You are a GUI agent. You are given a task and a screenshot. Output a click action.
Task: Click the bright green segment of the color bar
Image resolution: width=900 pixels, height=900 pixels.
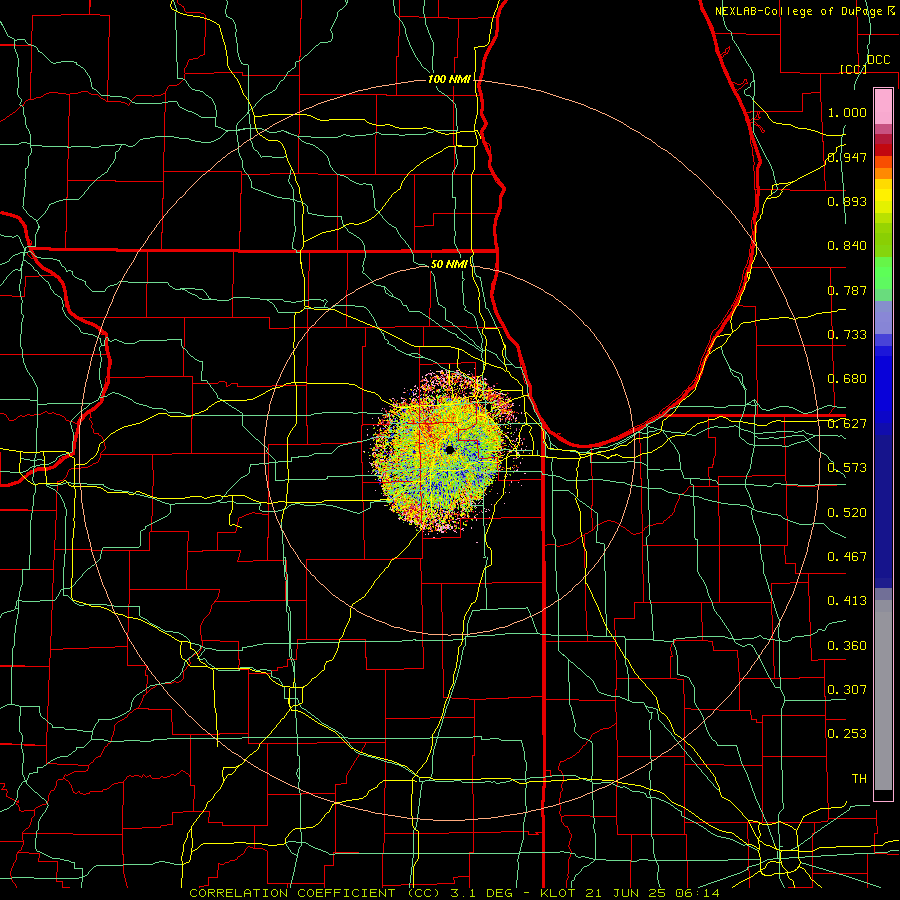click(883, 273)
